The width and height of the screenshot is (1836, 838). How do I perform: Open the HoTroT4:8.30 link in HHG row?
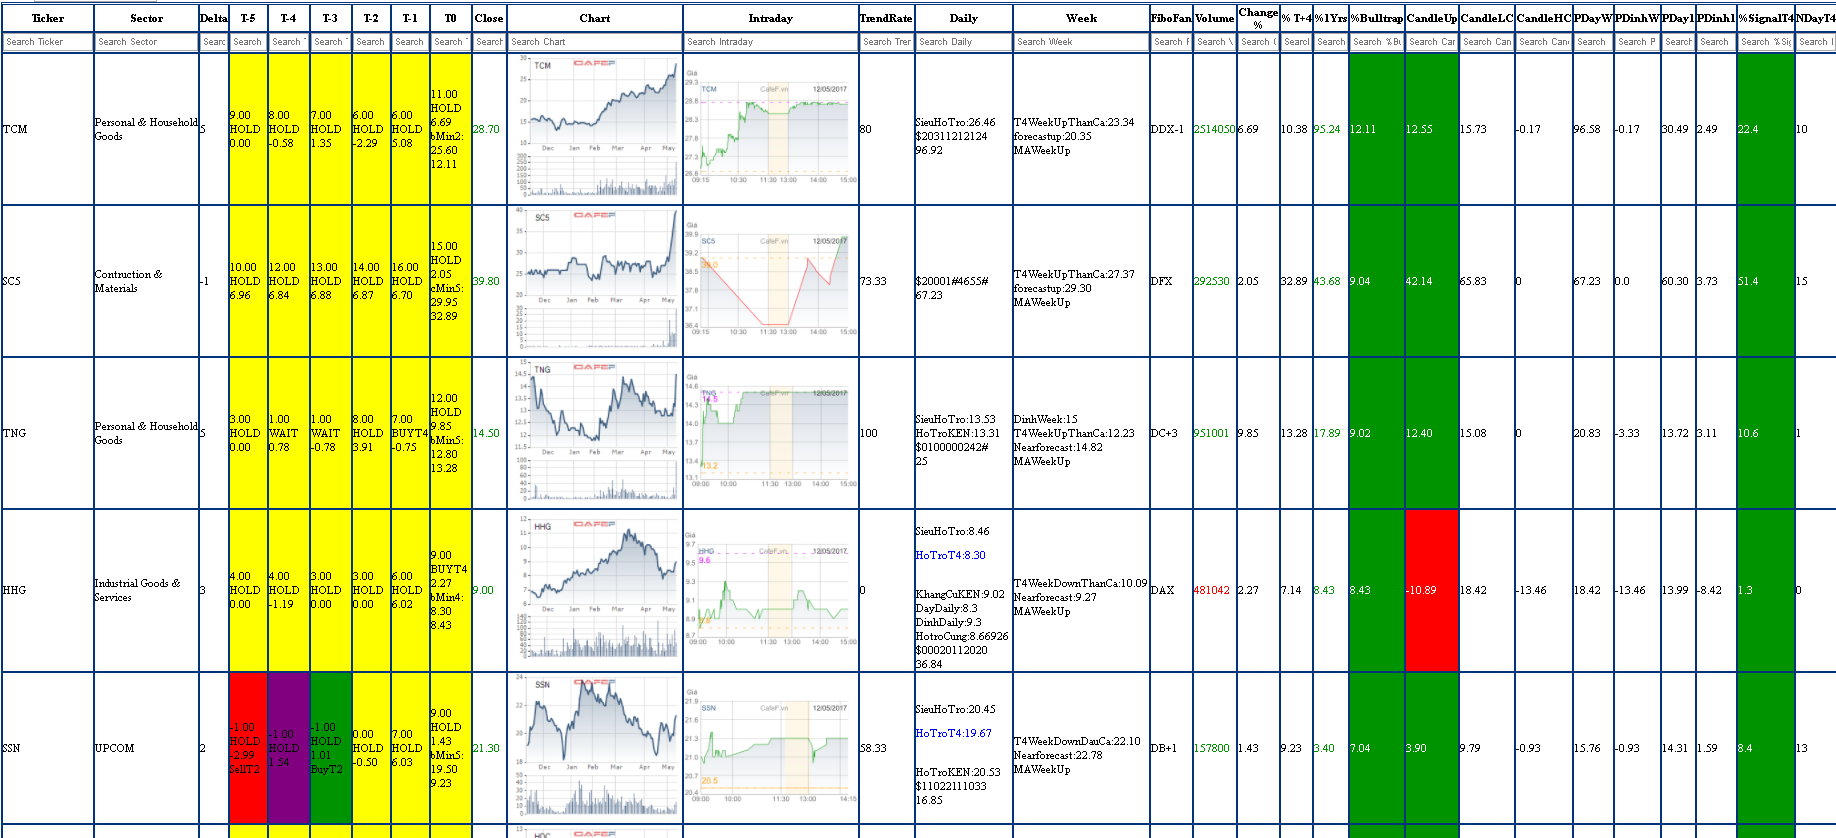click(950, 555)
